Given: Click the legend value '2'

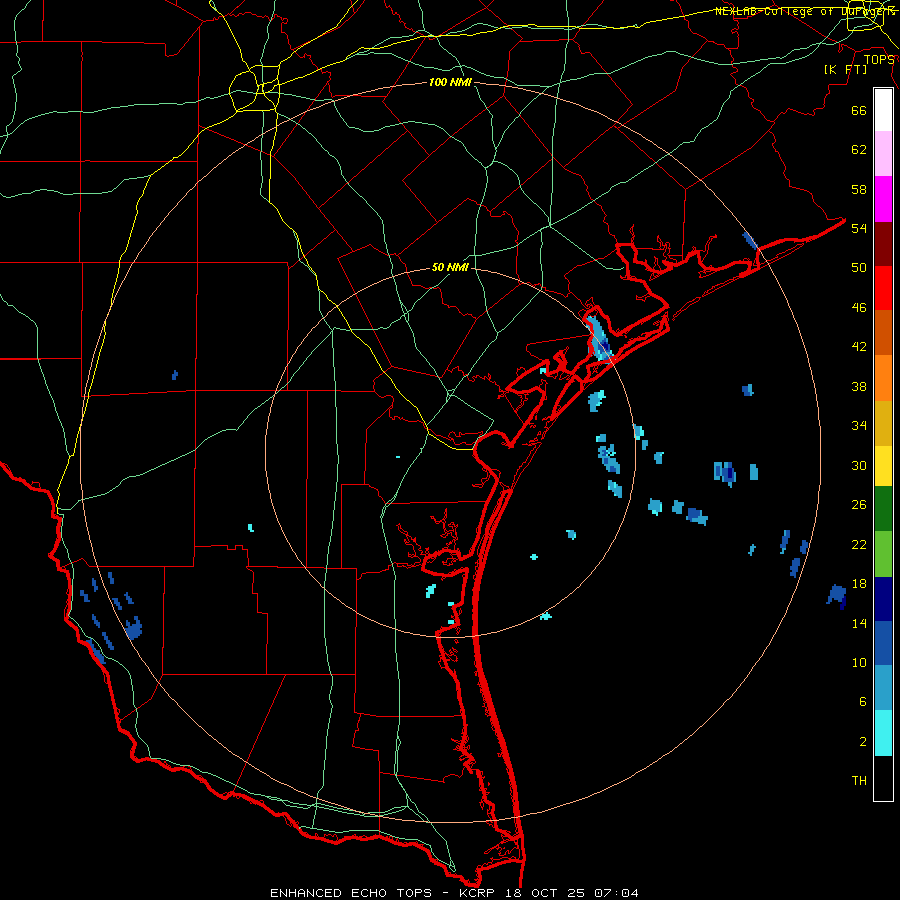Looking at the screenshot, I should (x=863, y=742).
